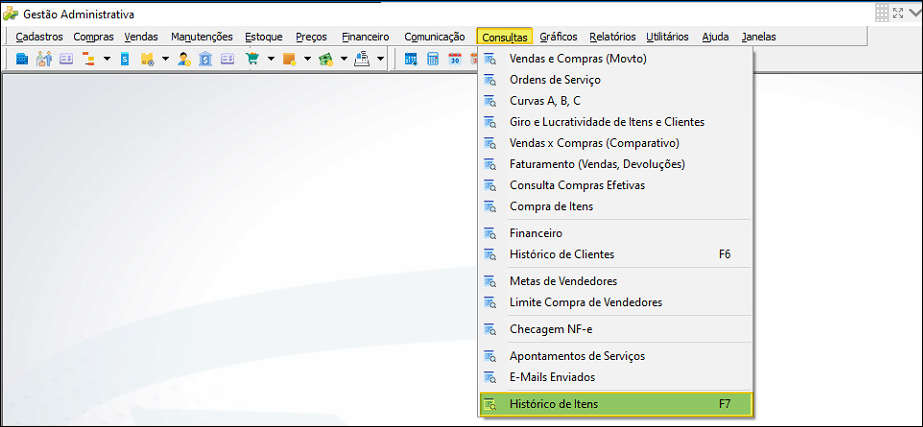
Task: Click the orange hierarchy tree icon
Action: pos(88,59)
